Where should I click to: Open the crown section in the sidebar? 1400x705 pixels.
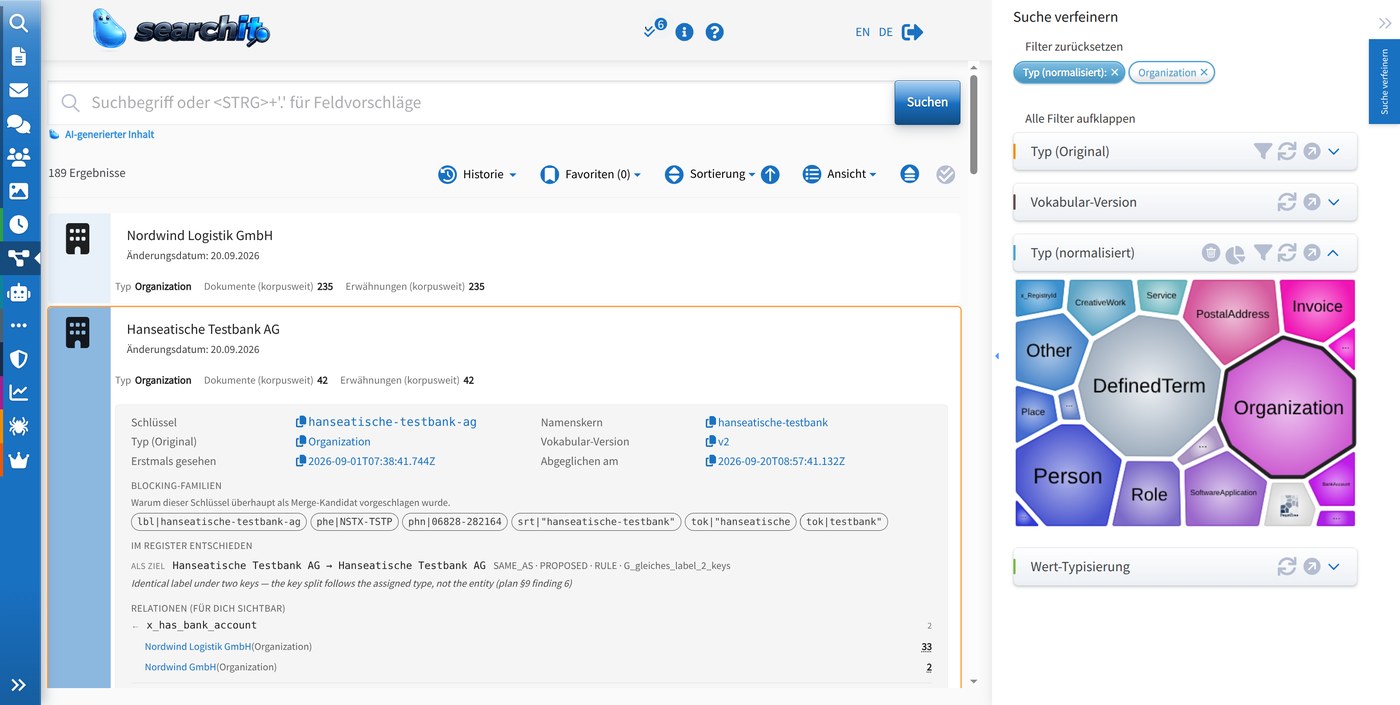coord(18,460)
